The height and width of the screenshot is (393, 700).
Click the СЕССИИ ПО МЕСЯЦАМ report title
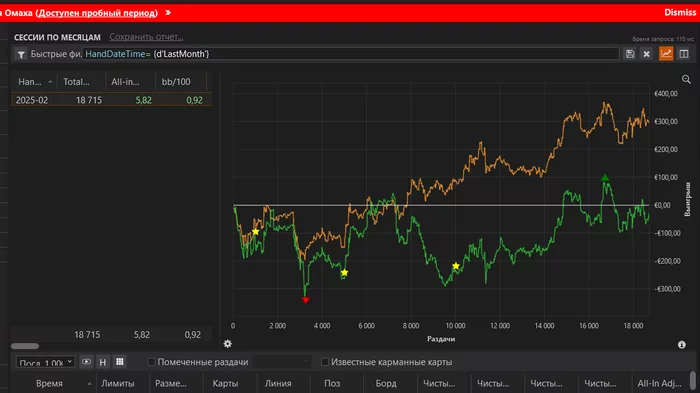point(57,38)
